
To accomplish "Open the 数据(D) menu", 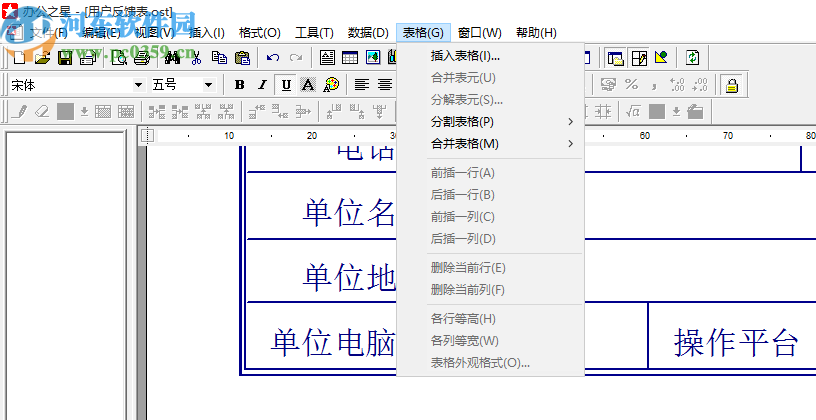I will pos(368,33).
